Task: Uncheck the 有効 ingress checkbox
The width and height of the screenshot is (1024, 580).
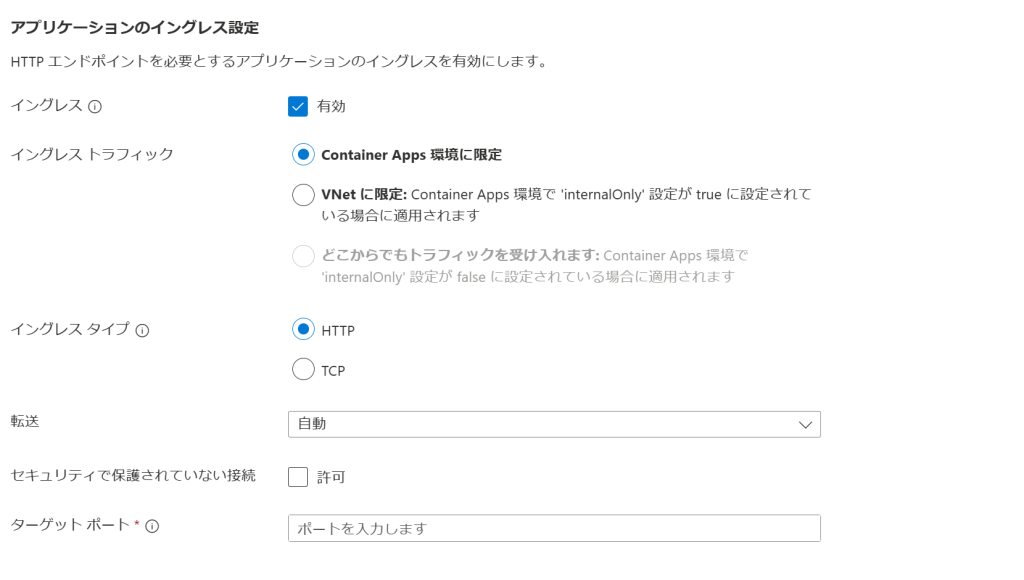Action: click(x=298, y=106)
